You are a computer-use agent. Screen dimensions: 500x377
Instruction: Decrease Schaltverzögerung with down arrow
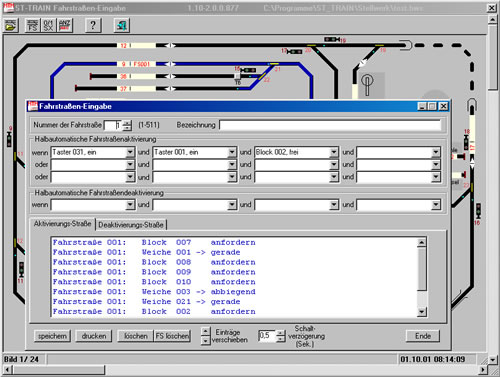click(281, 339)
